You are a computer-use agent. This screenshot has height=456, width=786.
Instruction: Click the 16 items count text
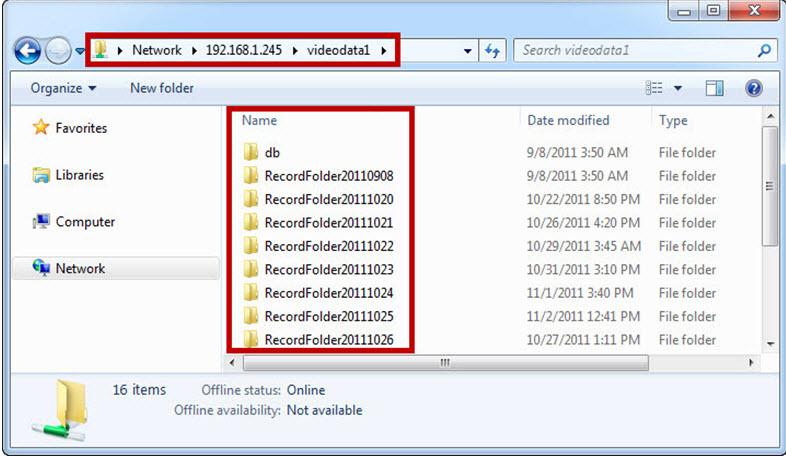(x=139, y=389)
